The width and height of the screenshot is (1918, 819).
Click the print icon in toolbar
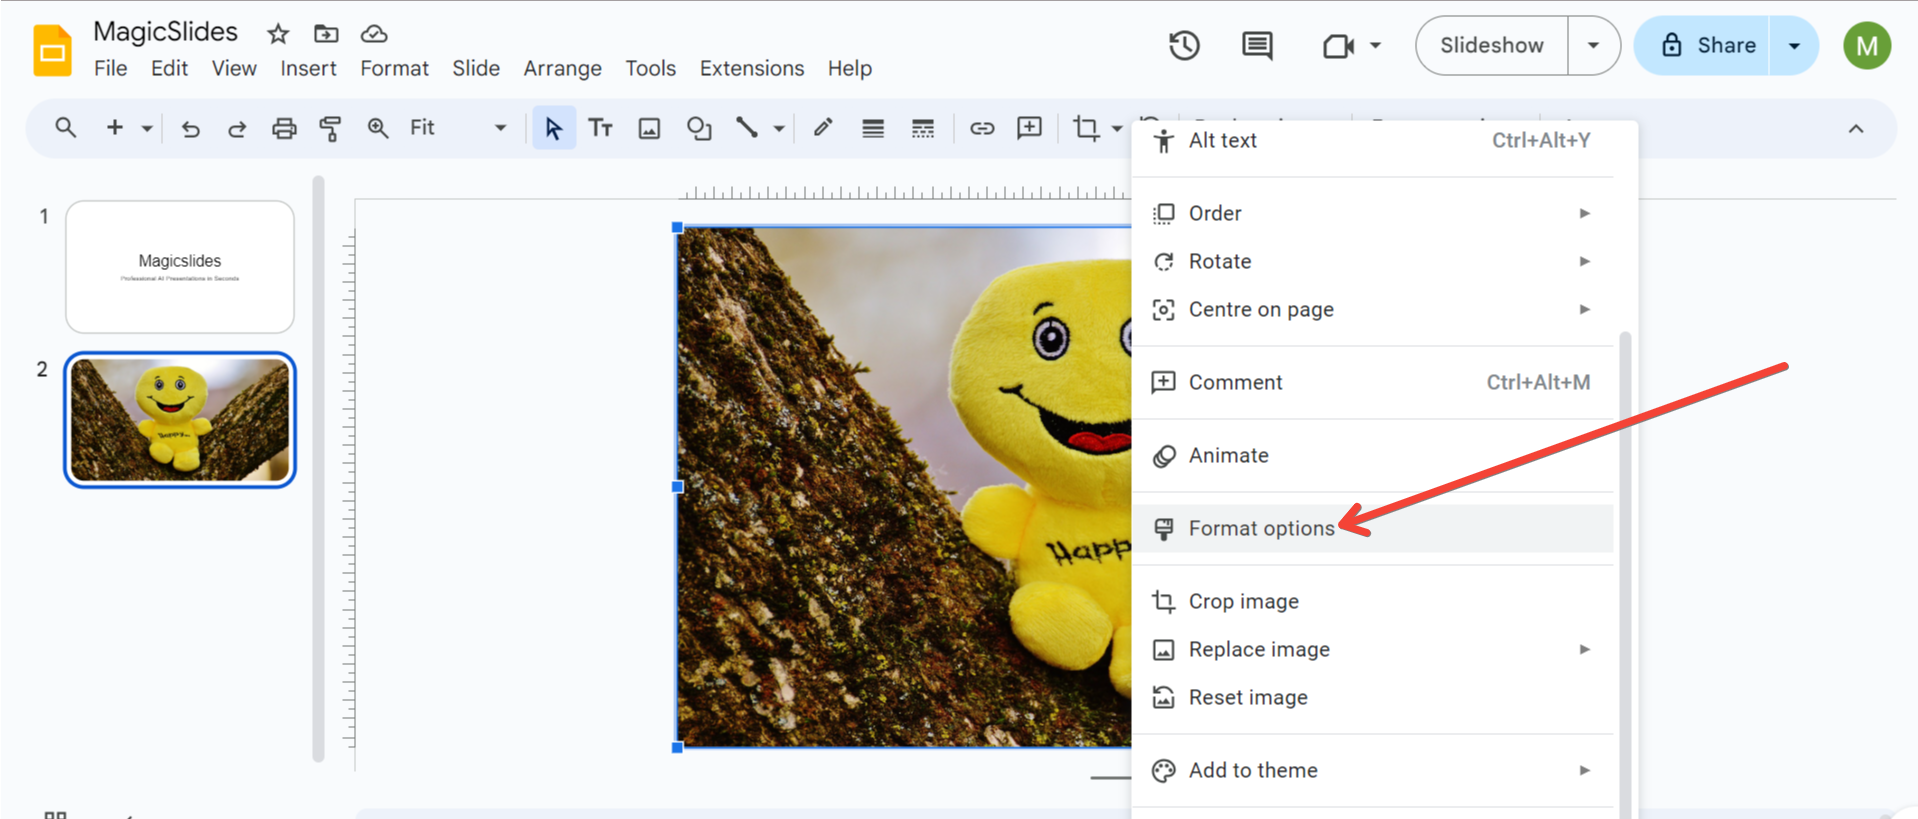[x=284, y=128]
